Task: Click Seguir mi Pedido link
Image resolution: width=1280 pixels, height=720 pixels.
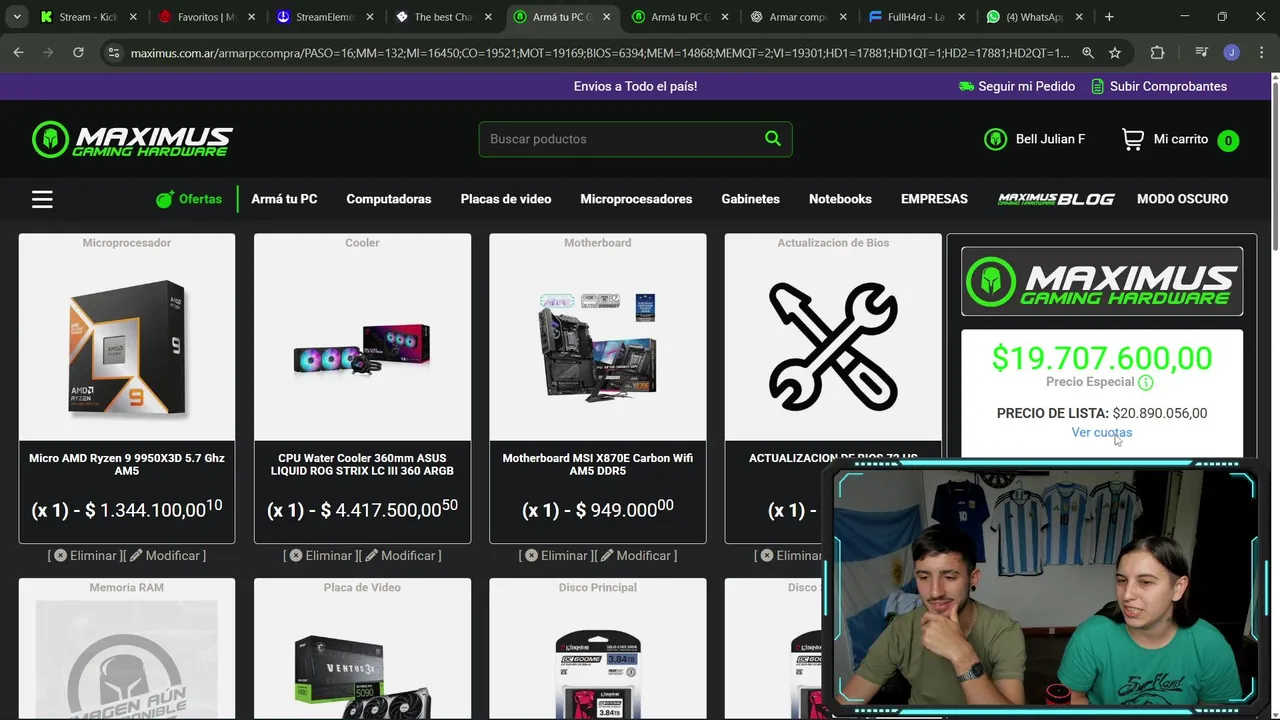Action: pyautogui.click(x=1026, y=86)
